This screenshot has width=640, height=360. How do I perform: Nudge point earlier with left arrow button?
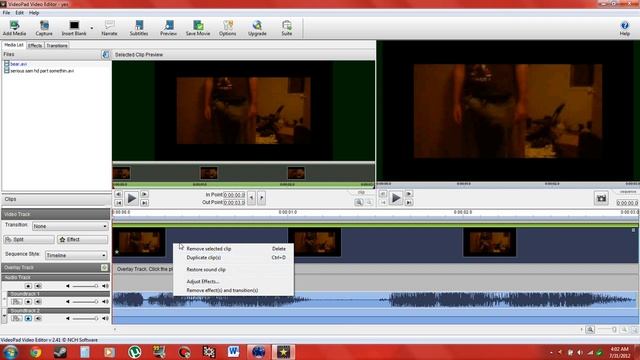click(x=251, y=198)
